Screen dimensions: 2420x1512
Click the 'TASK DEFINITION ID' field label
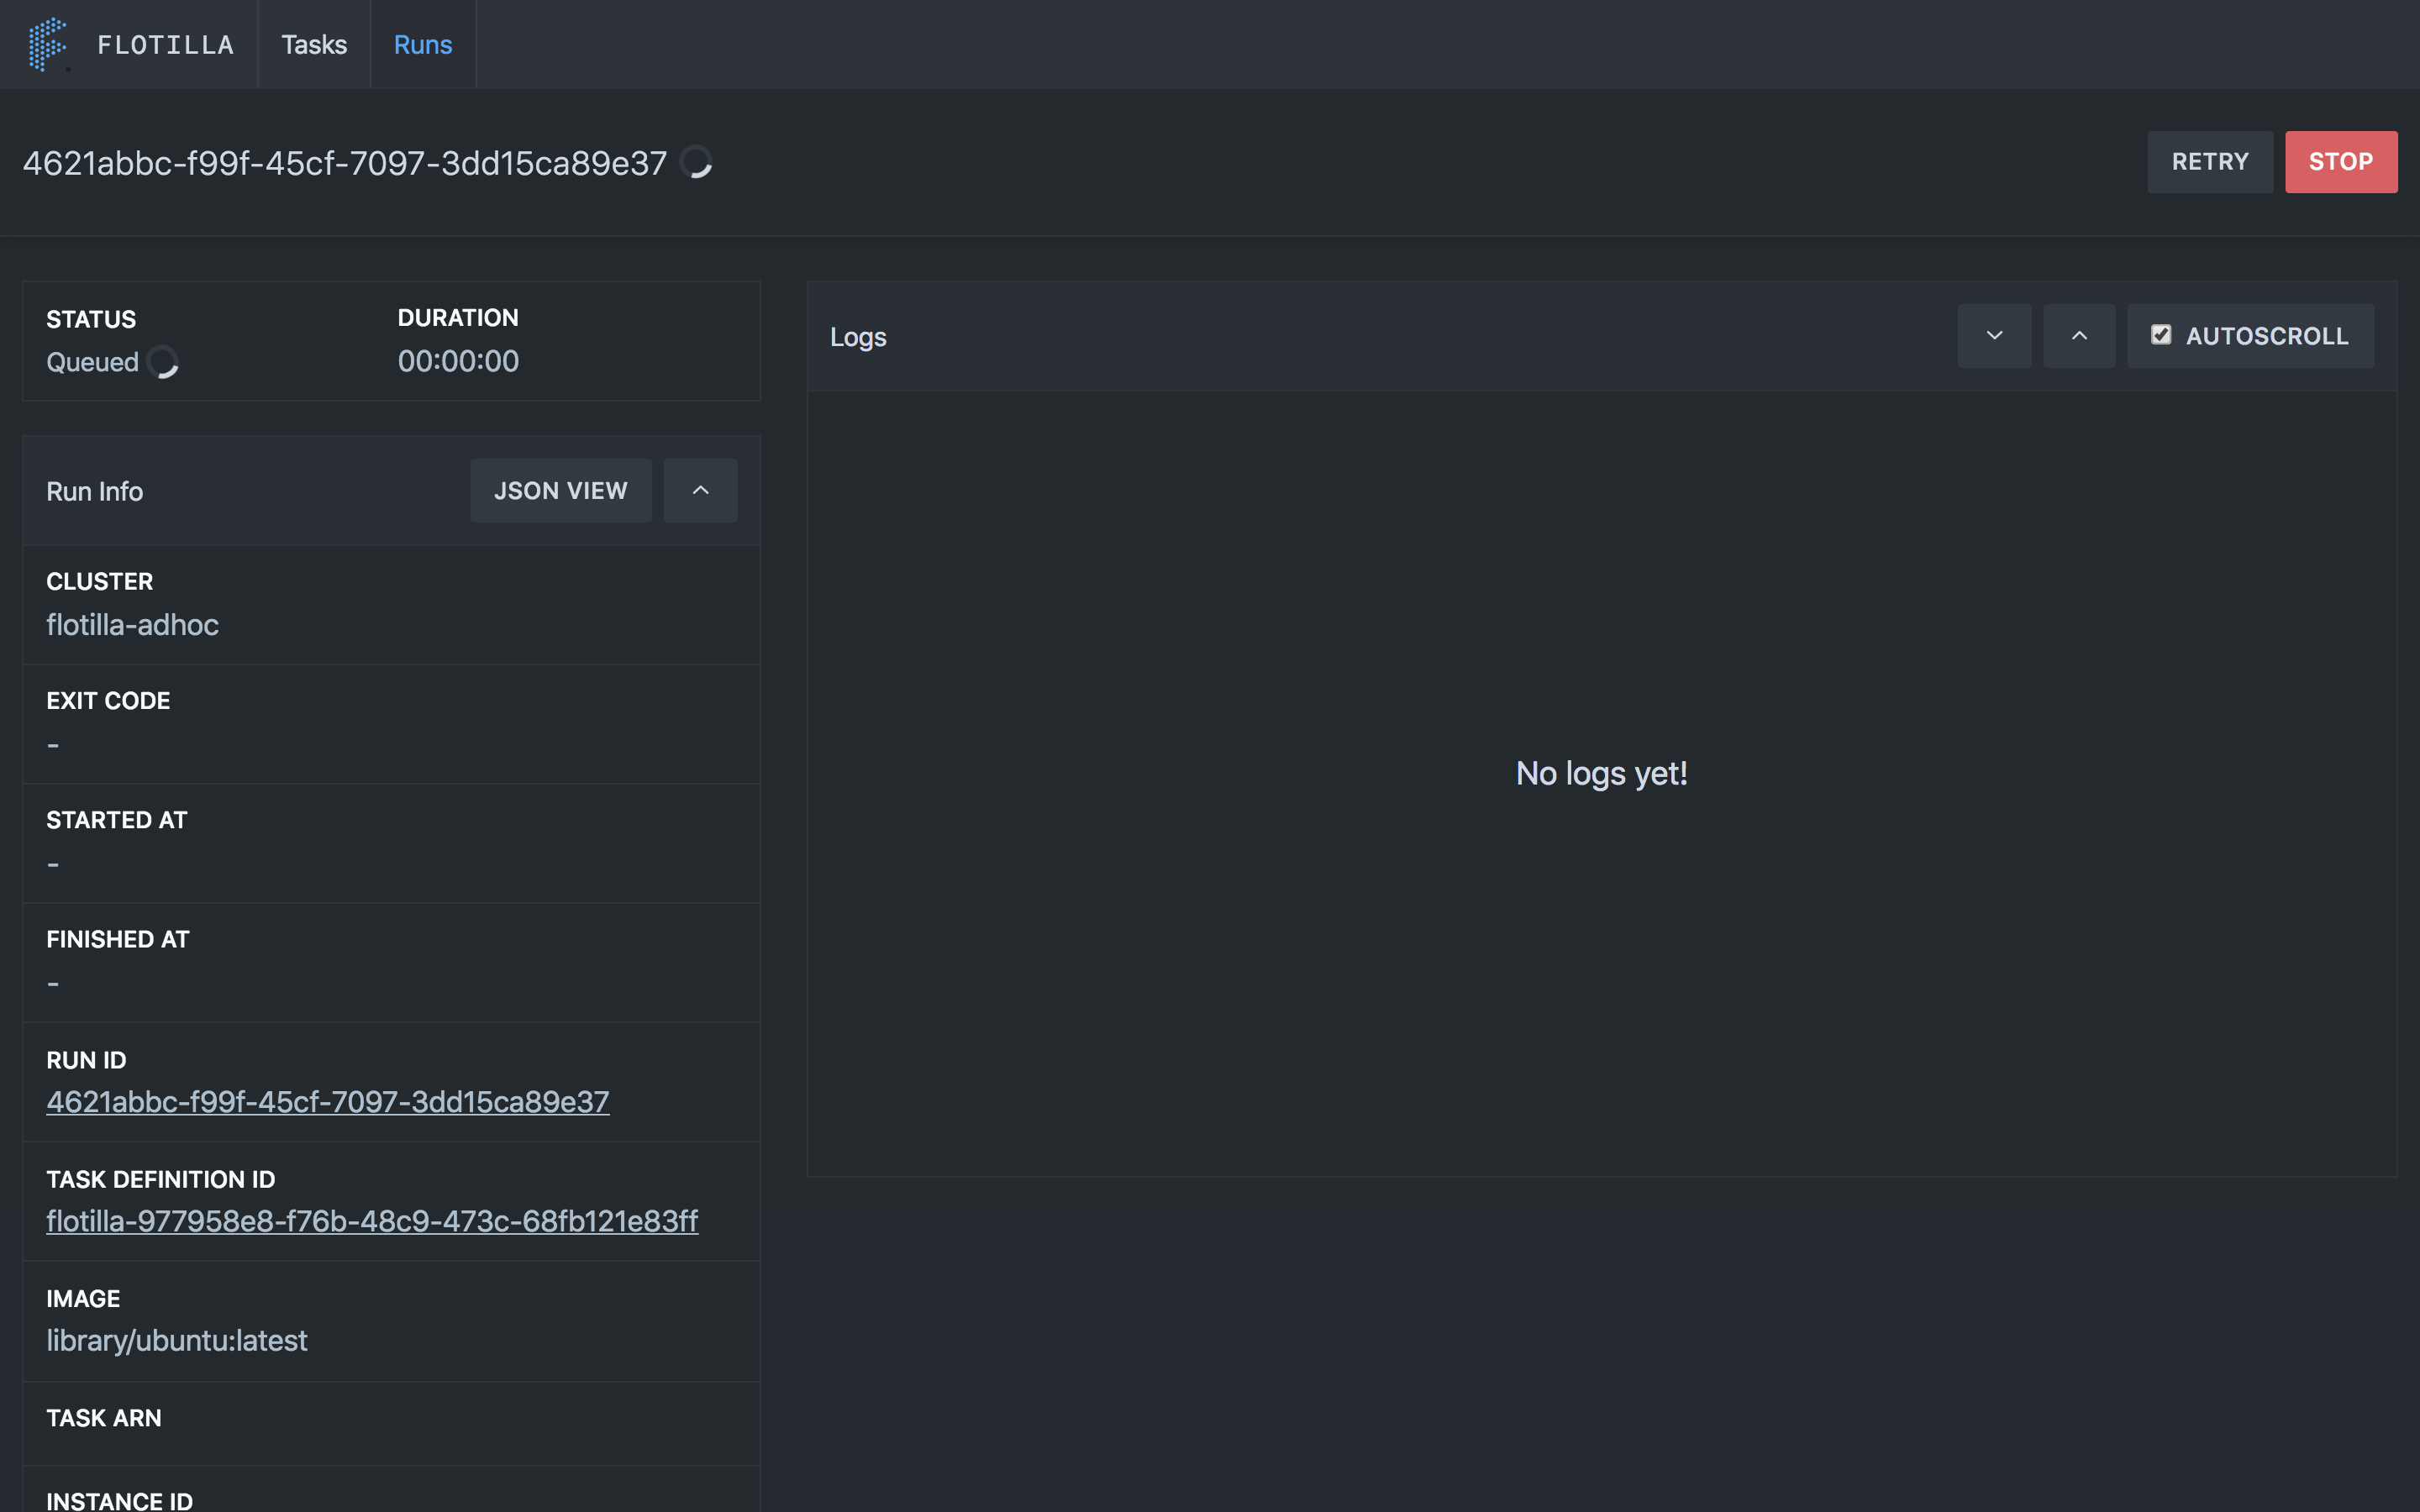[x=161, y=1180]
